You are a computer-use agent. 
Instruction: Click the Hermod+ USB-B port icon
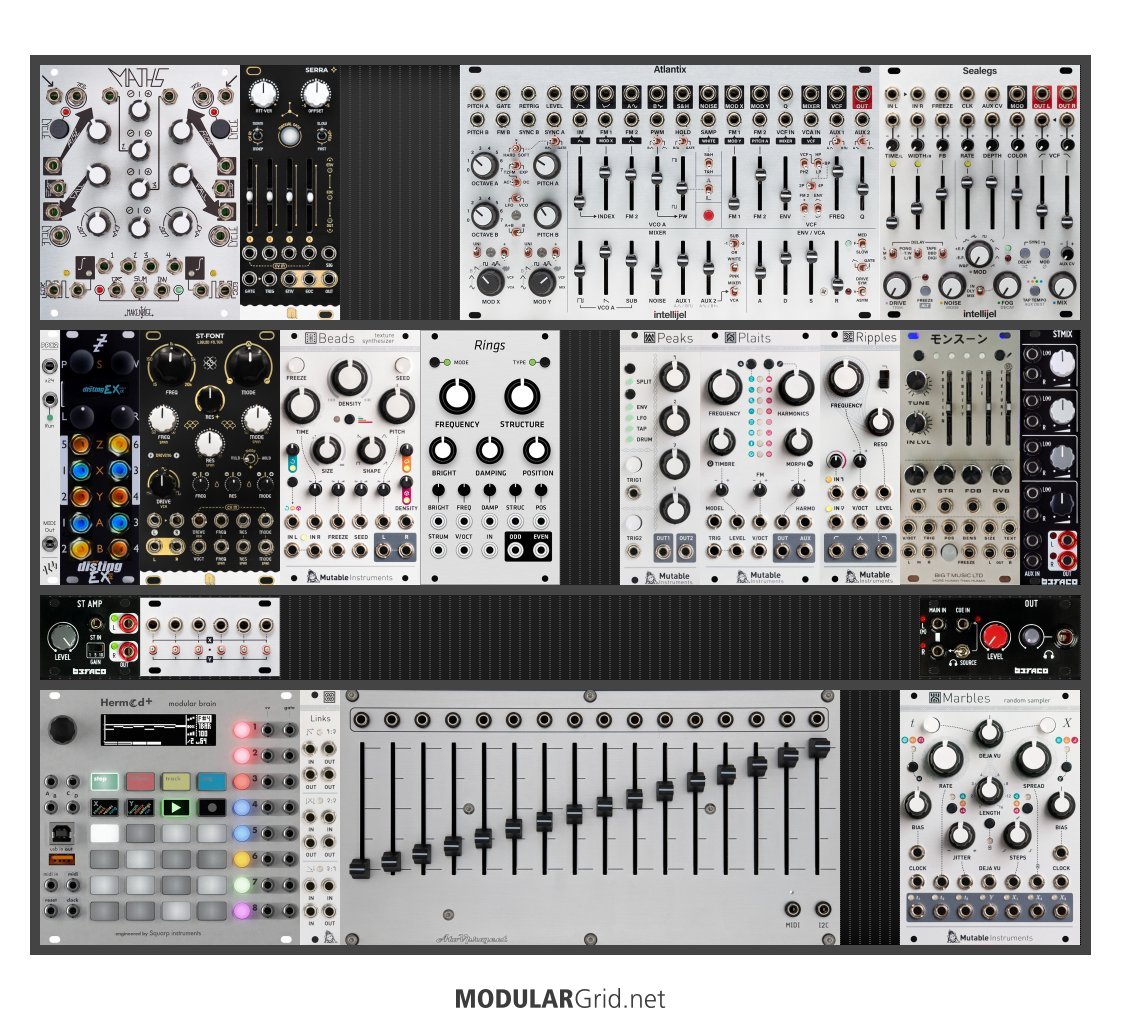61,833
